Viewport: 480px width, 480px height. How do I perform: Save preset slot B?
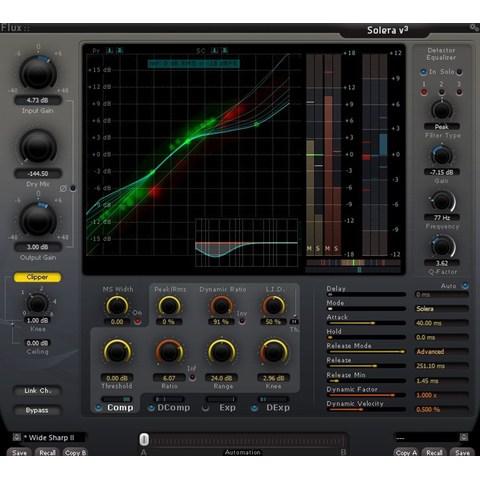pos(462,452)
